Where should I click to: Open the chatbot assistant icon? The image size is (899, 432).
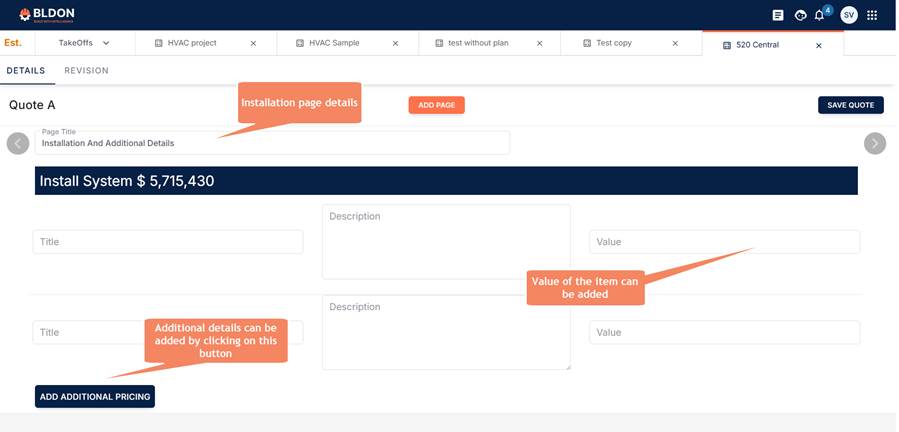click(800, 15)
